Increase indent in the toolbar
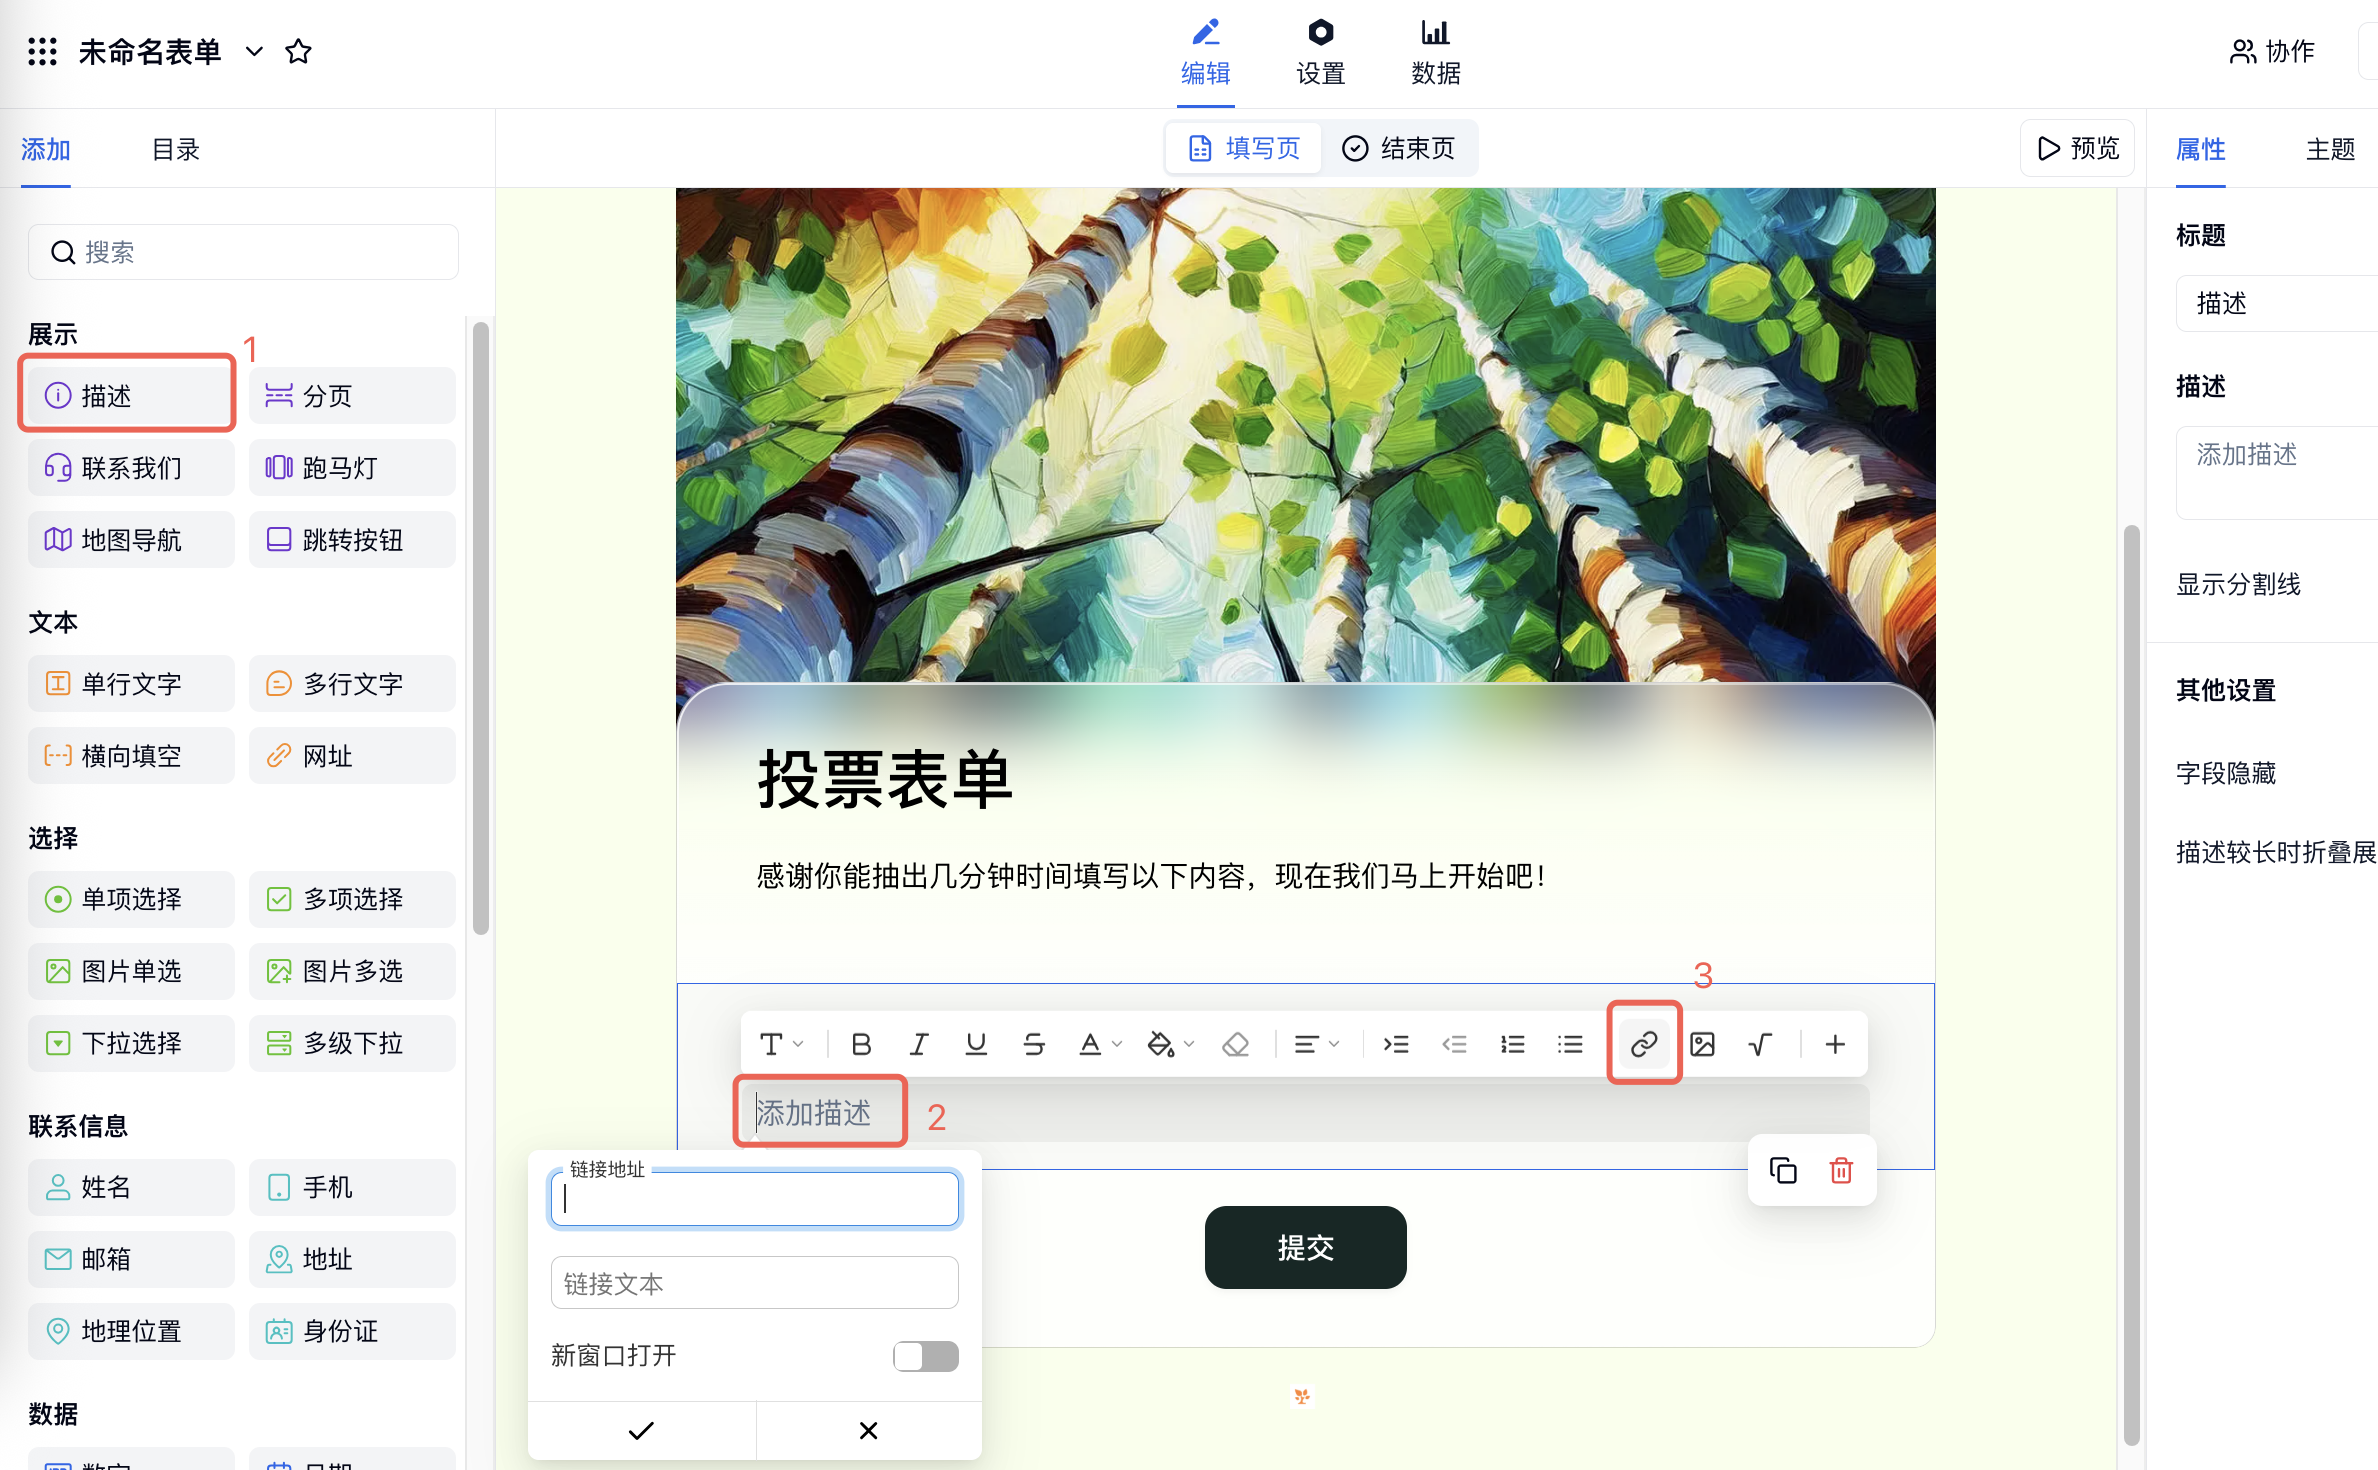Viewport: 2378px width, 1470px height. coord(1396,1044)
